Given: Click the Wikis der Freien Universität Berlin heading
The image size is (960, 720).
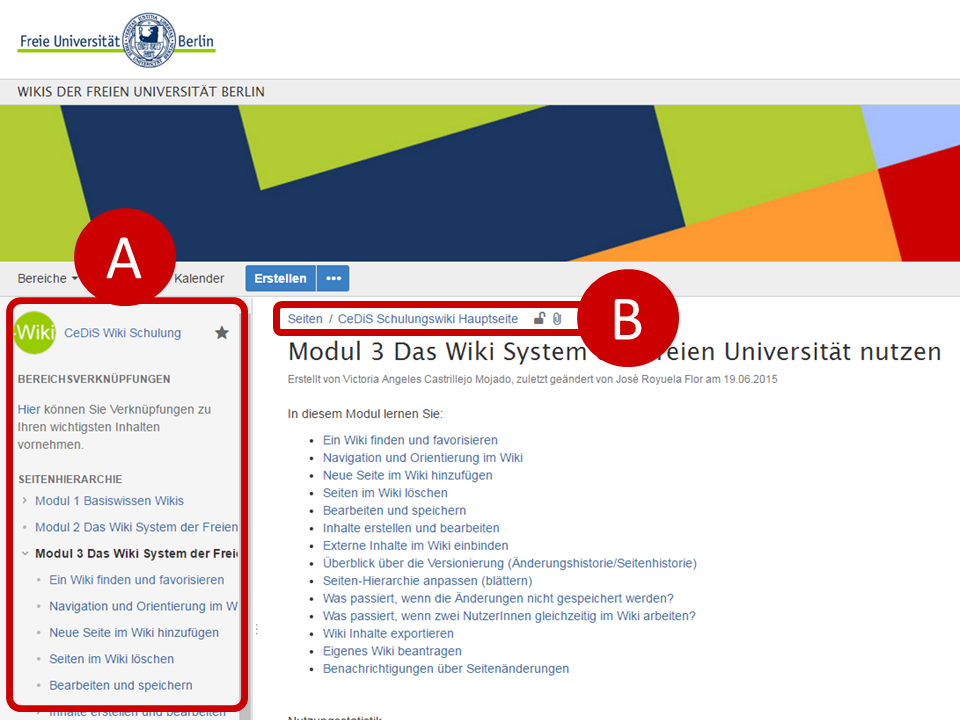Looking at the screenshot, I should (141, 92).
